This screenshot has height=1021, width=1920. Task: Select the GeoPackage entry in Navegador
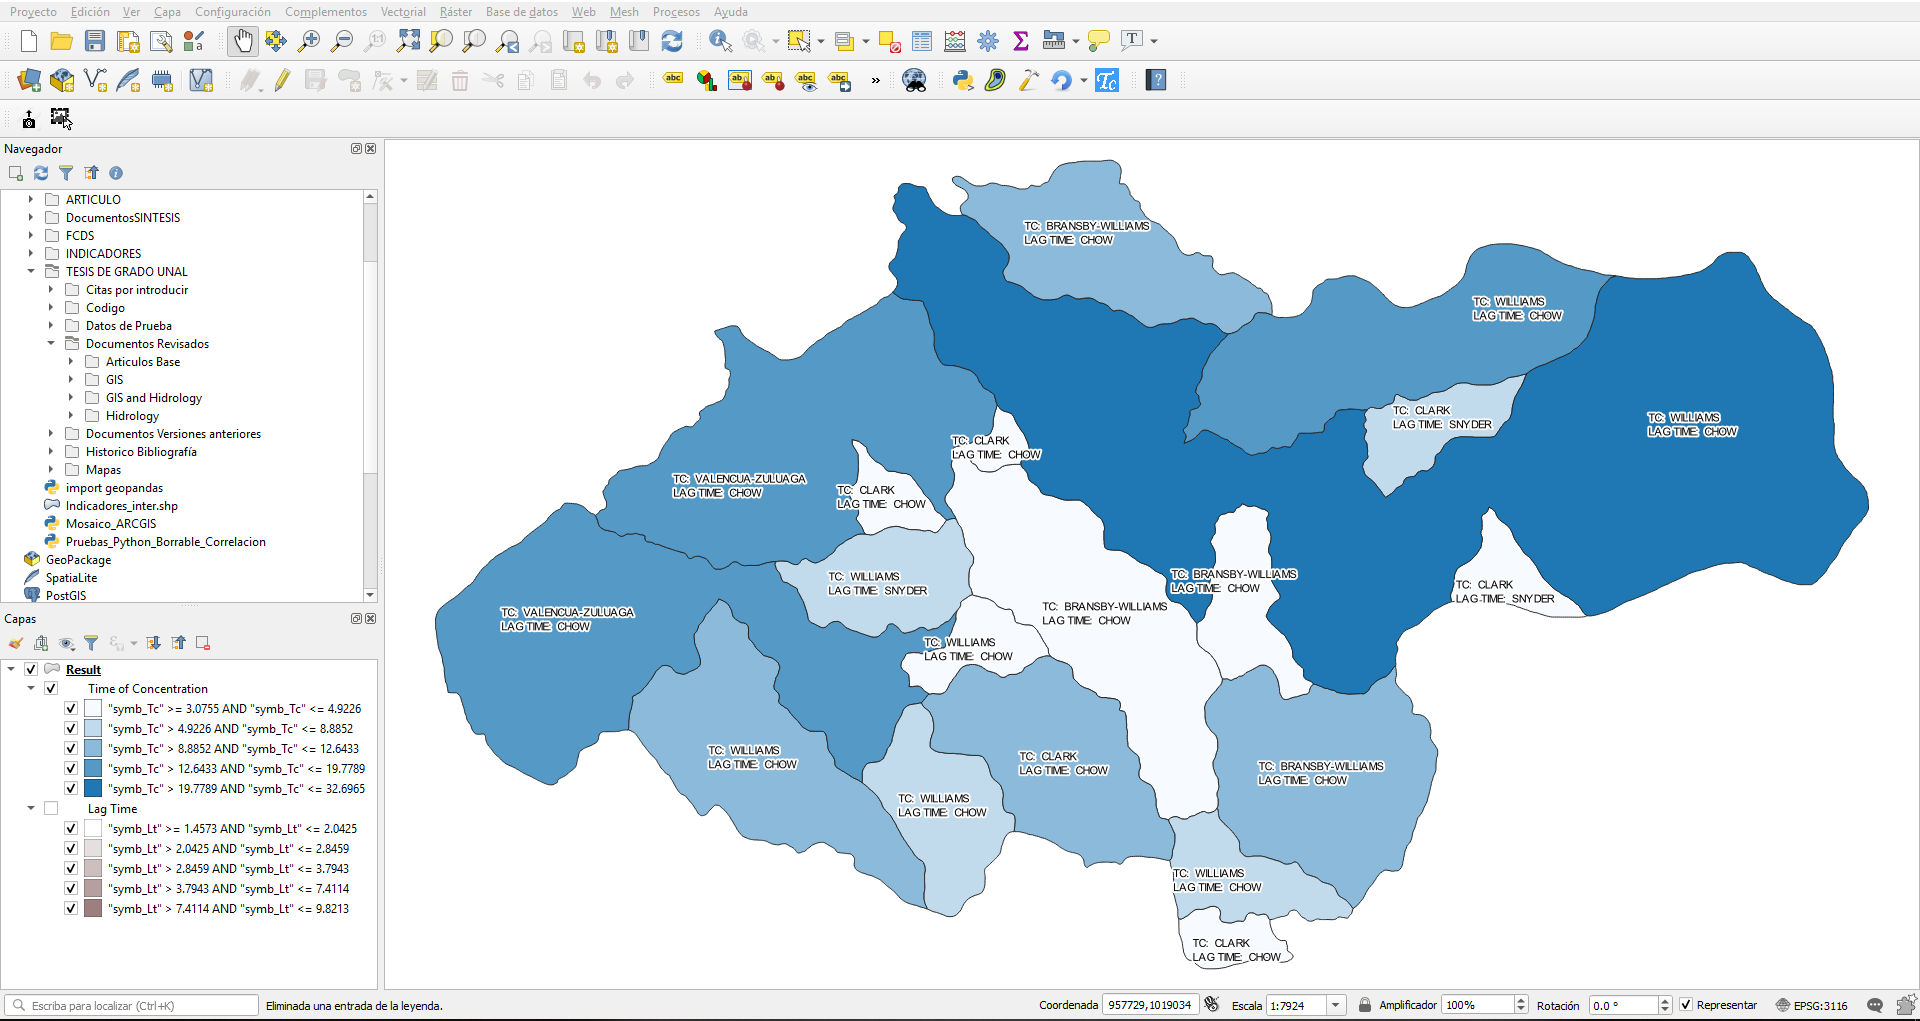point(78,559)
